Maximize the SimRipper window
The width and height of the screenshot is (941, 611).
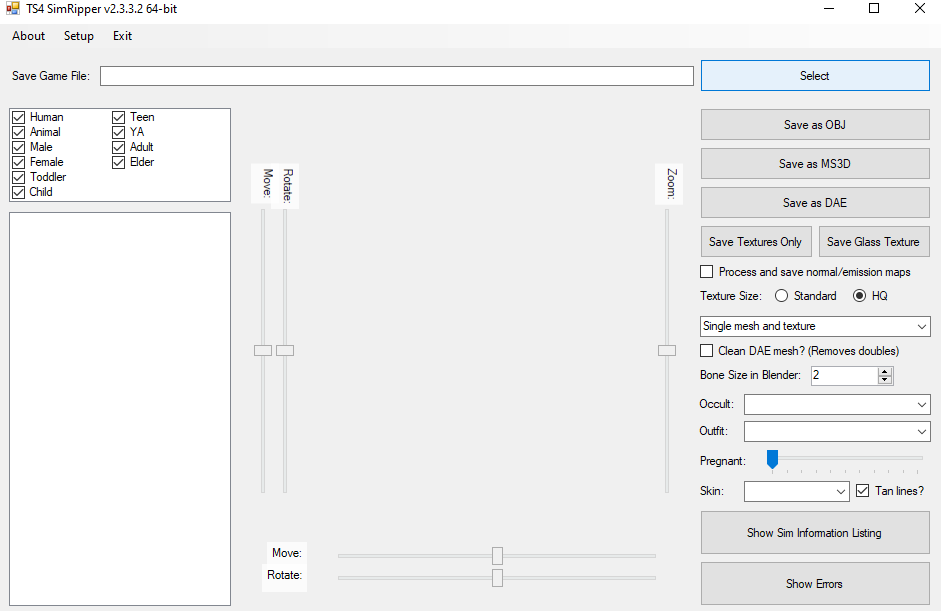(x=874, y=8)
